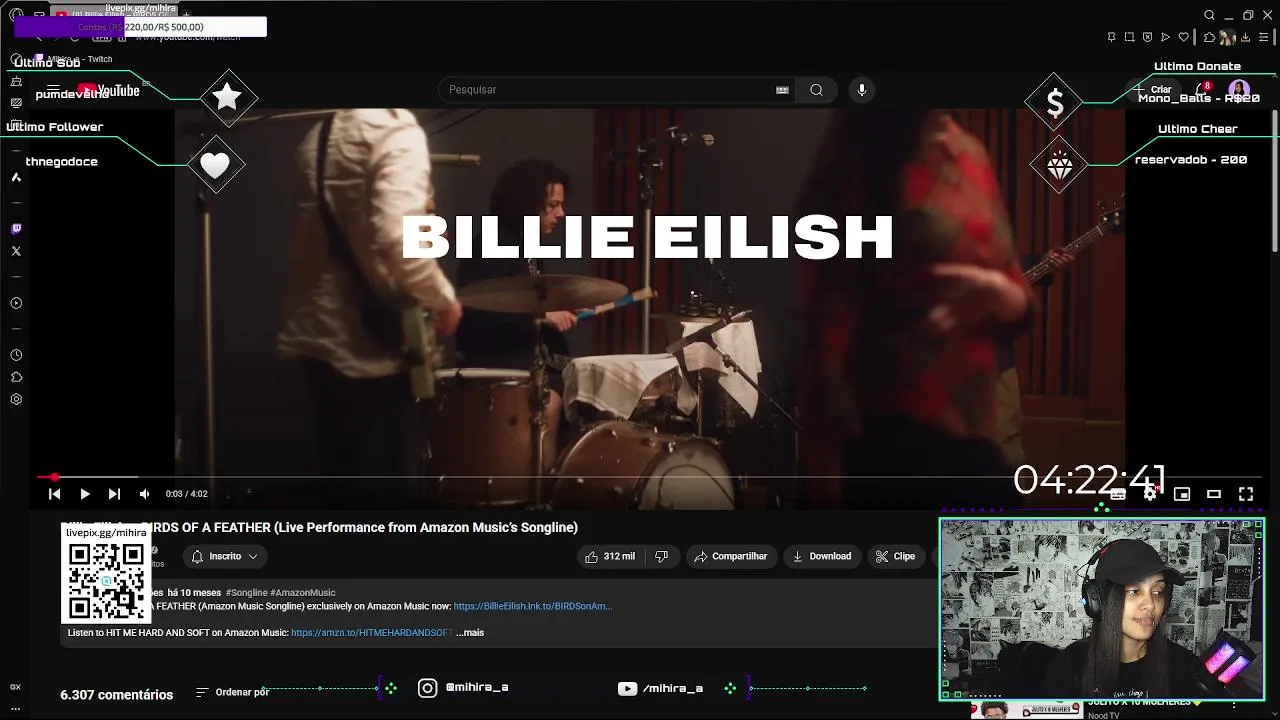Image resolution: width=1280 pixels, height=720 pixels.
Task: Open the BillieEilish.lnk.to link
Action: tap(533, 606)
